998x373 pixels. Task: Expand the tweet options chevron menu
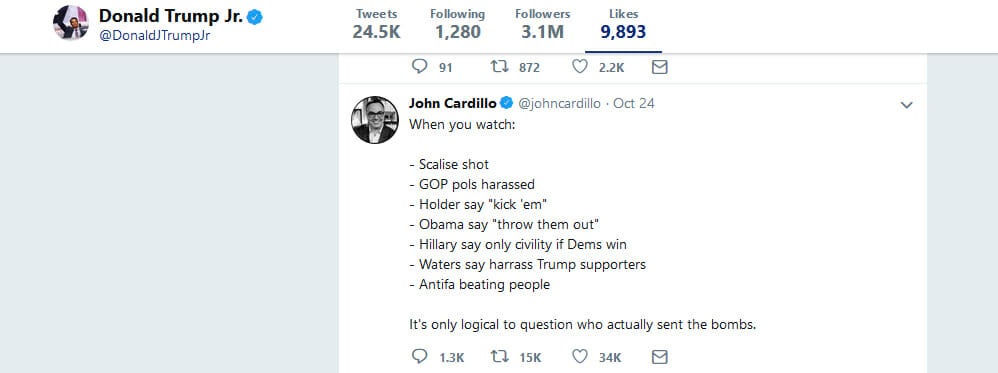[x=906, y=105]
